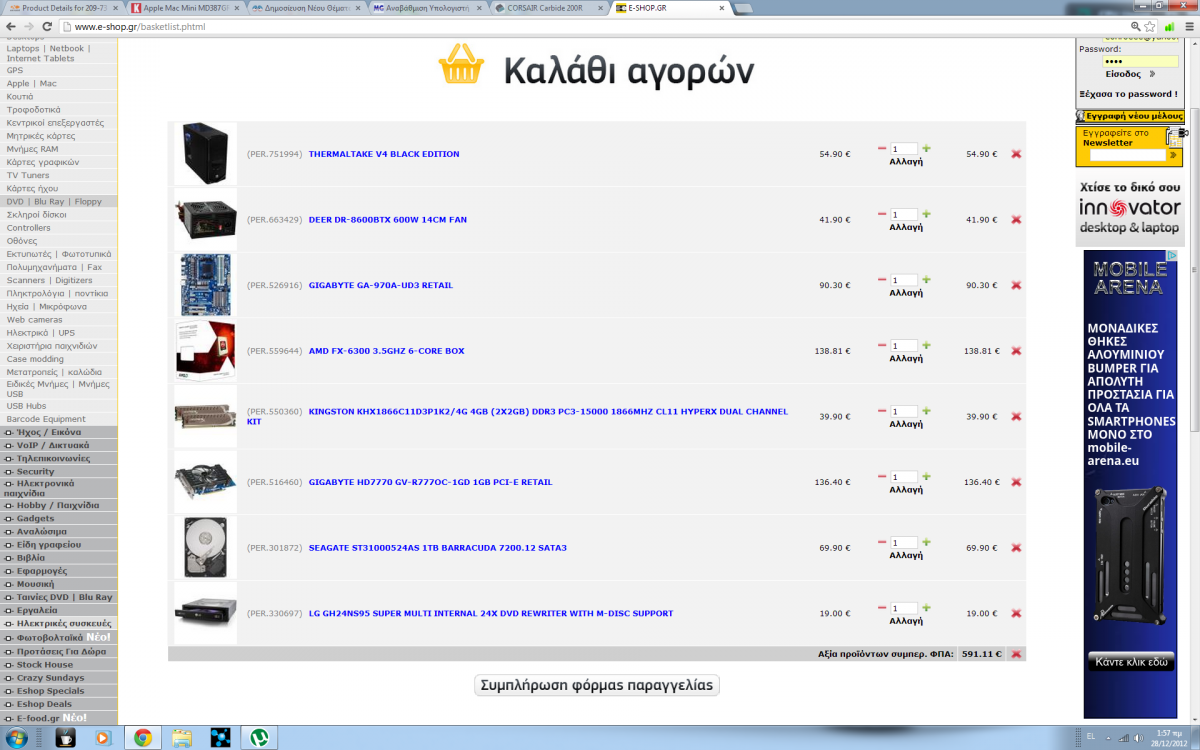Viewport: 1200px width, 750px height.
Task: Go back with browser back arrow
Action: (x=11, y=26)
